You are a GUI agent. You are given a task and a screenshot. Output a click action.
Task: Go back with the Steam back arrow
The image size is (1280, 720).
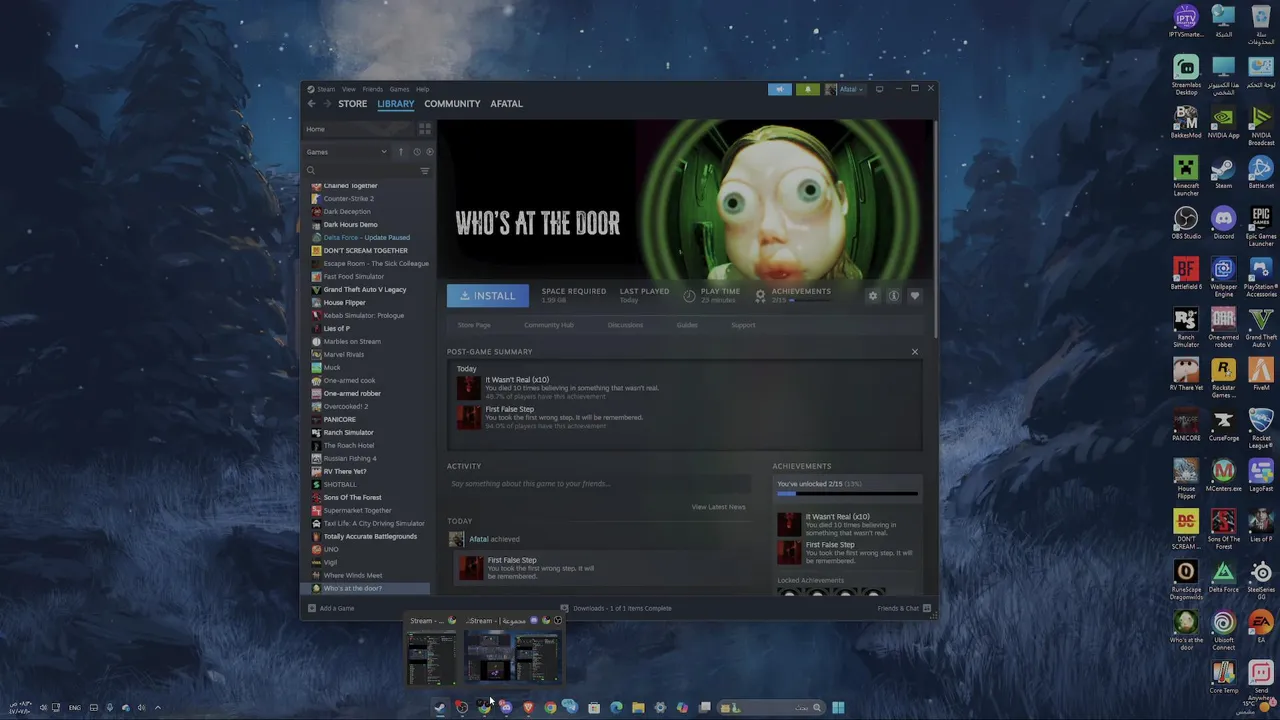pos(311,104)
